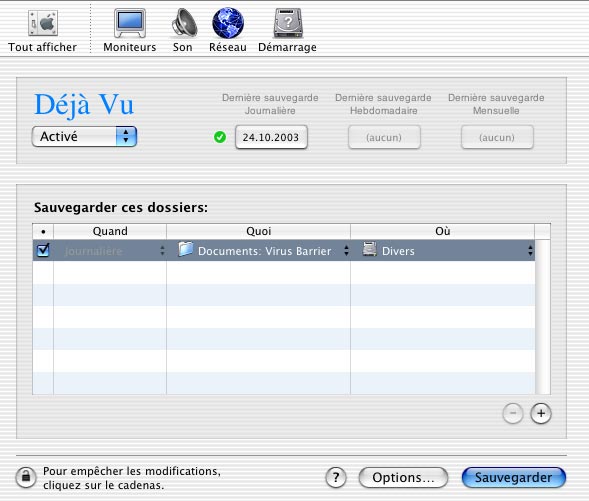Click the (aucun) Hebdomadaire backup button
Image resolution: width=589 pixels, height=501 pixels.
pos(384,137)
